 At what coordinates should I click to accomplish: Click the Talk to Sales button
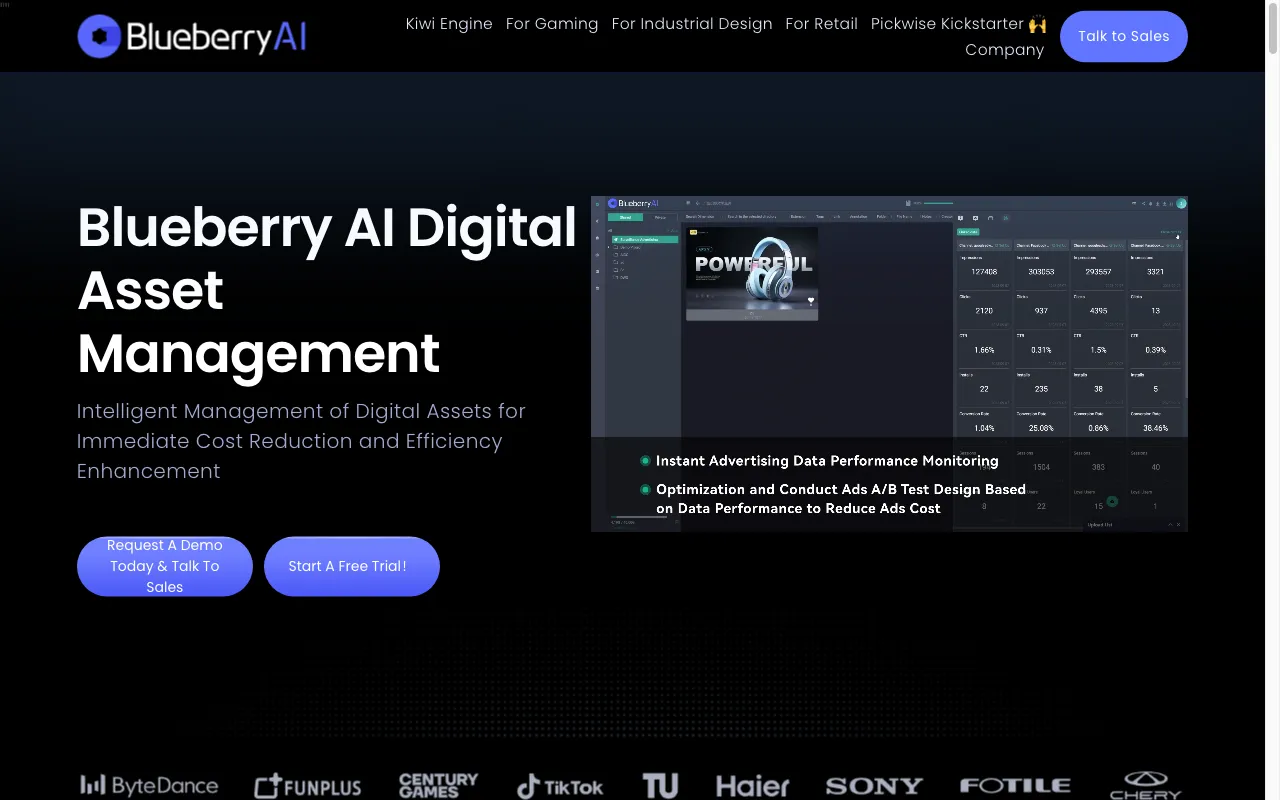coord(1124,36)
